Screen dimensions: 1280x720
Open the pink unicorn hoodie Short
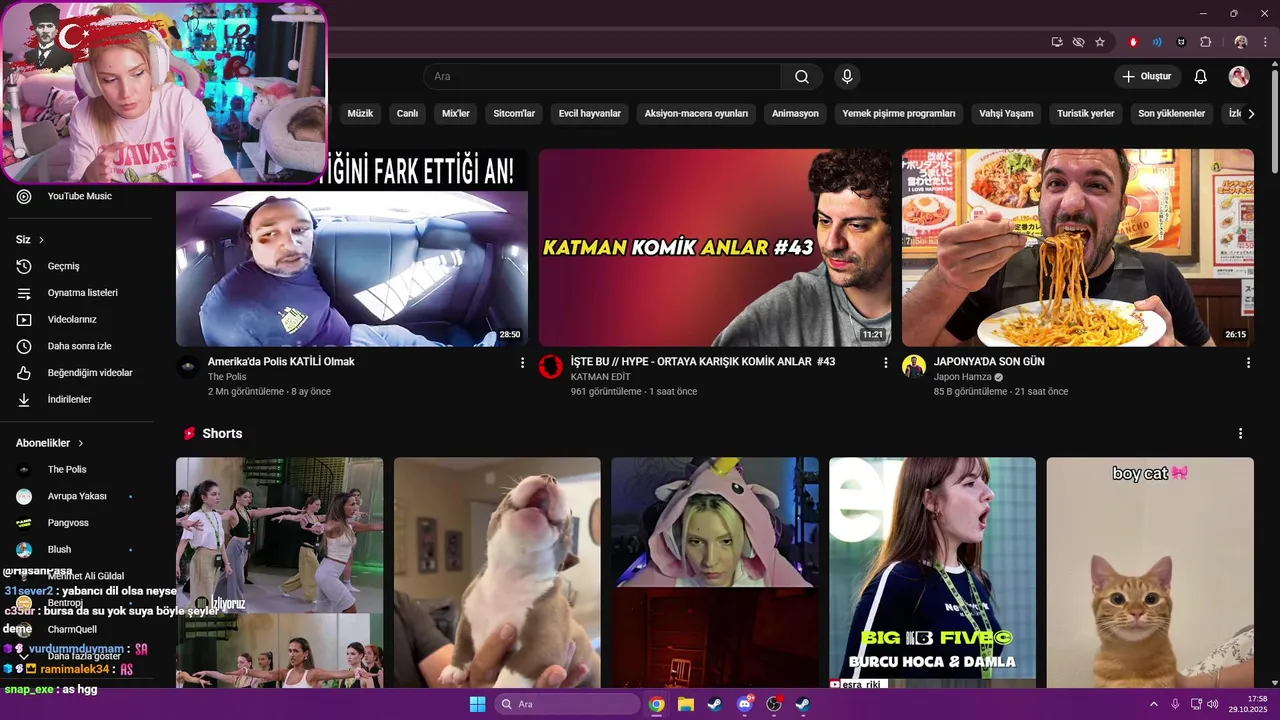coord(715,573)
